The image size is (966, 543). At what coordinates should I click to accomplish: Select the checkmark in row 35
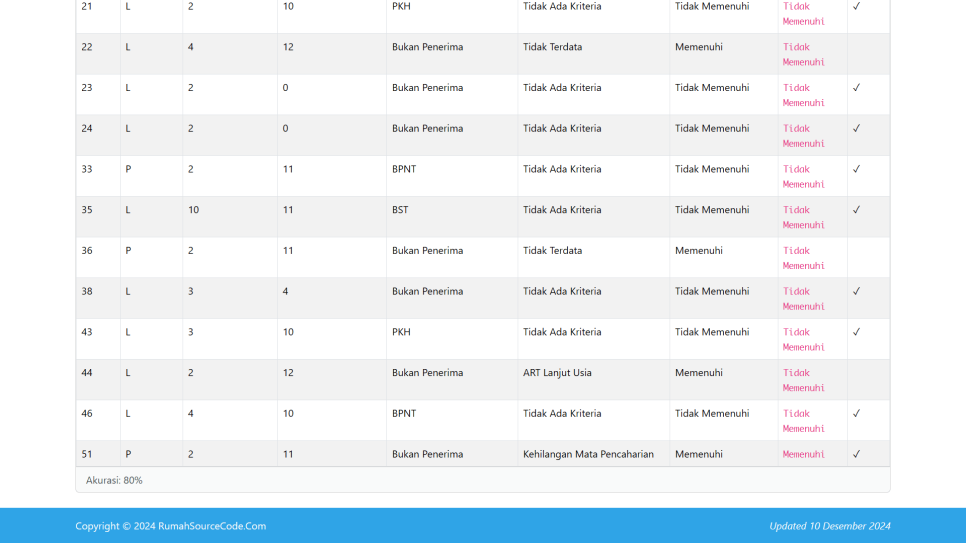click(856, 210)
